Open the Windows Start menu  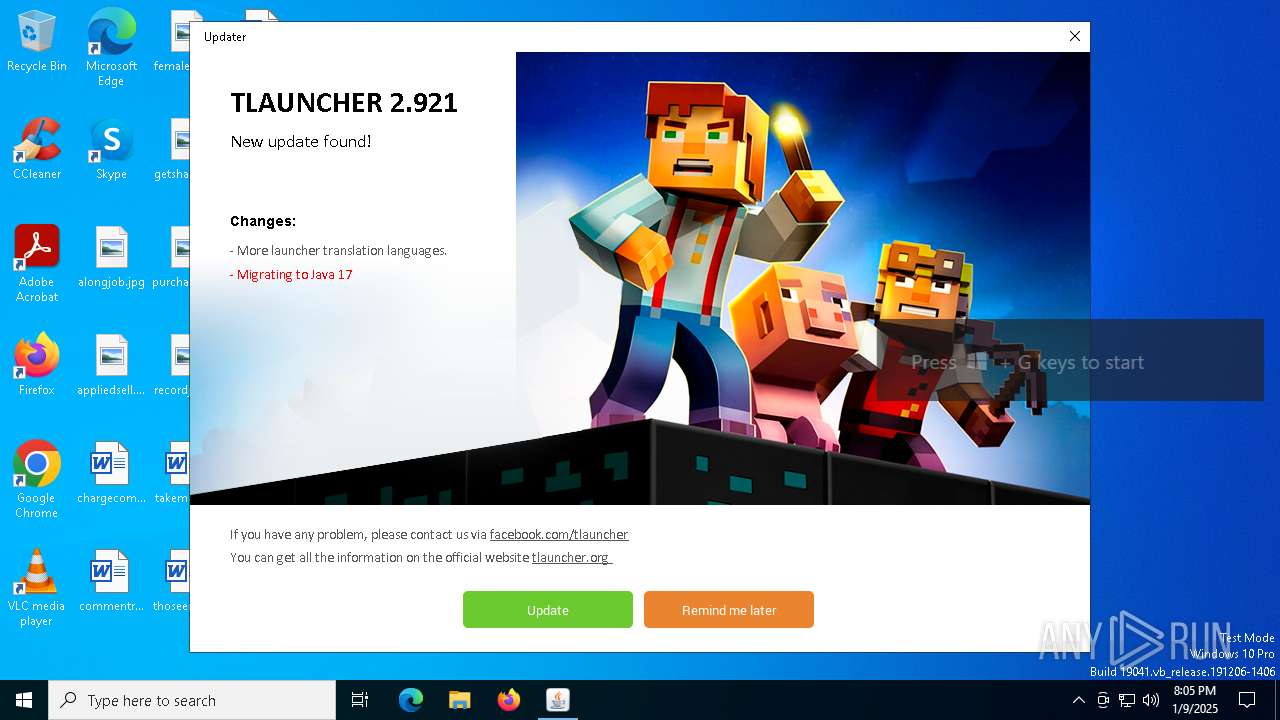click(24, 700)
